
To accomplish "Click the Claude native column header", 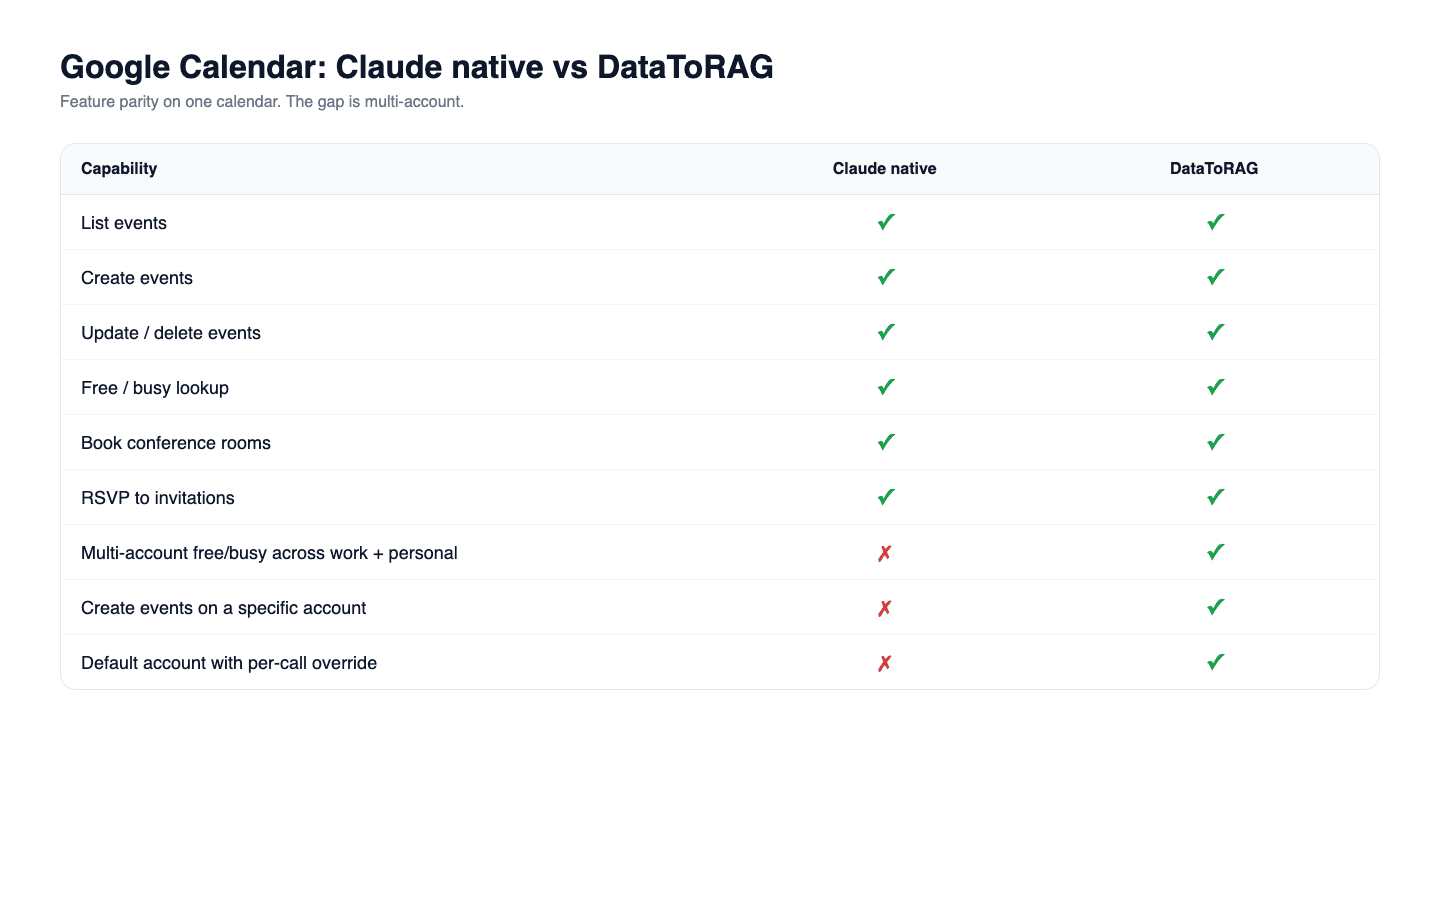I will point(885,168).
